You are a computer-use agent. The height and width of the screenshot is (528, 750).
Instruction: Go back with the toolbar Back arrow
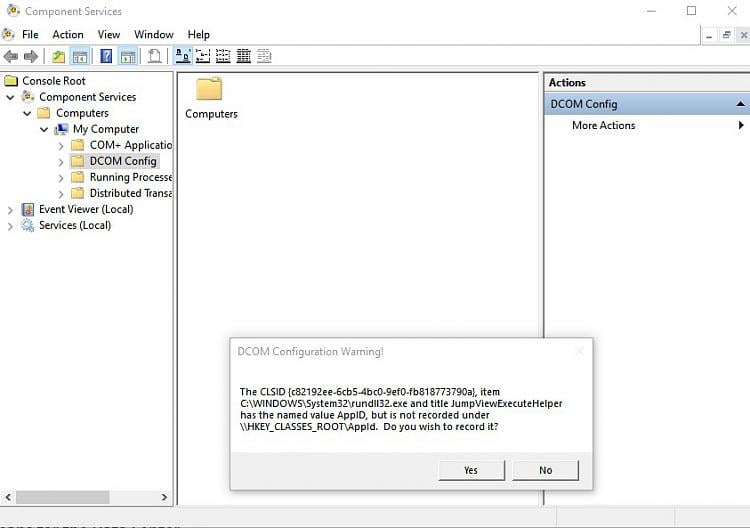[11, 56]
